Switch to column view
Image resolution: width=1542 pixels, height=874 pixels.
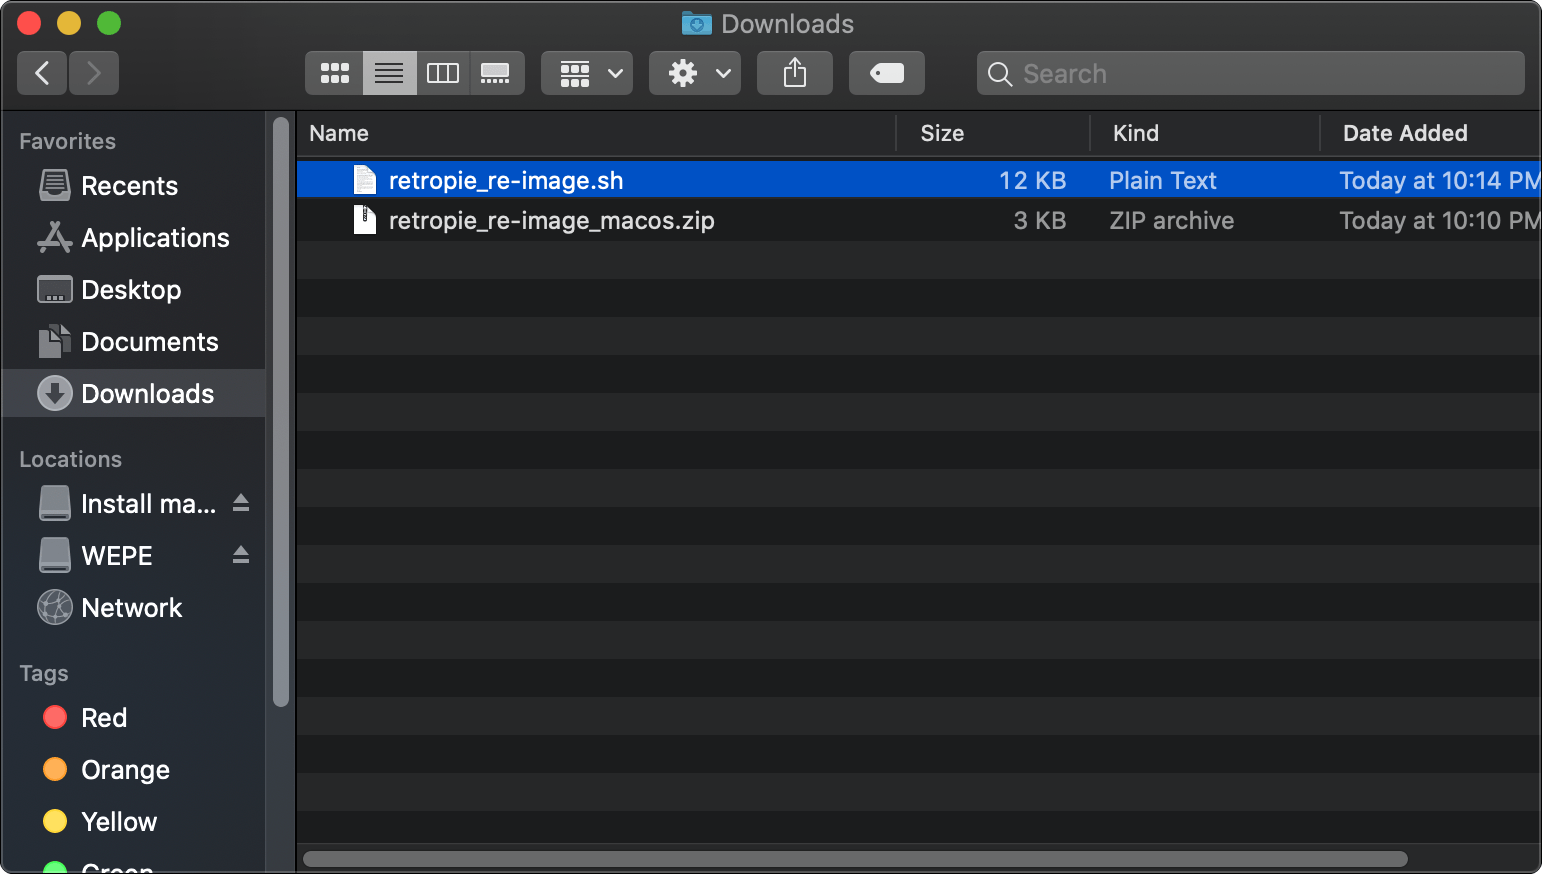pyautogui.click(x=443, y=73)
